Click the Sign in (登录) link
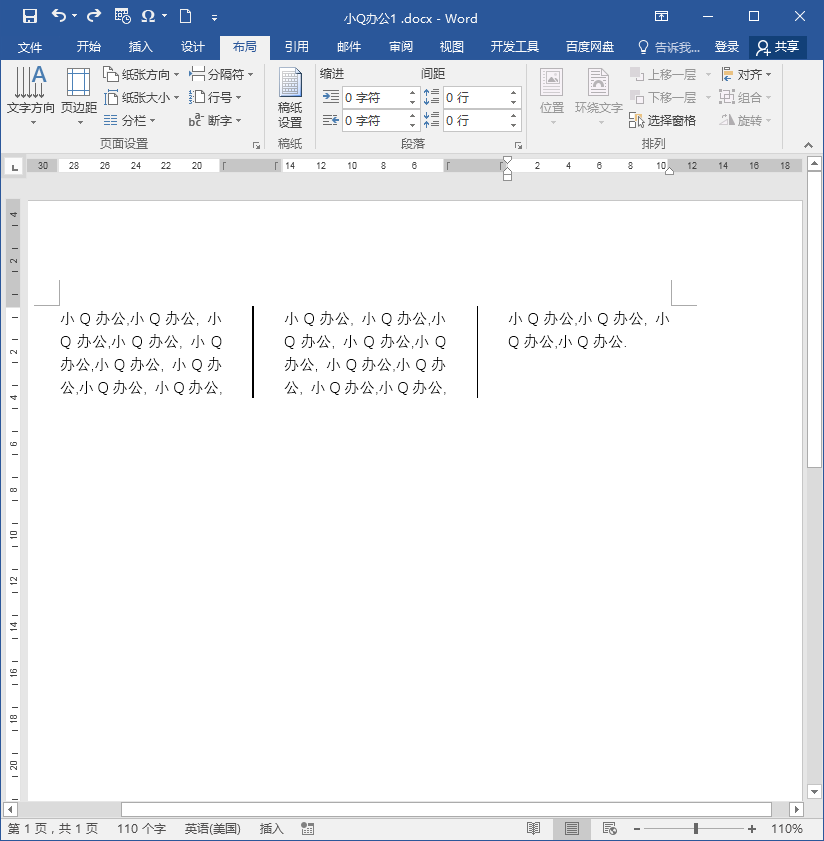 [x=726, y=47]
